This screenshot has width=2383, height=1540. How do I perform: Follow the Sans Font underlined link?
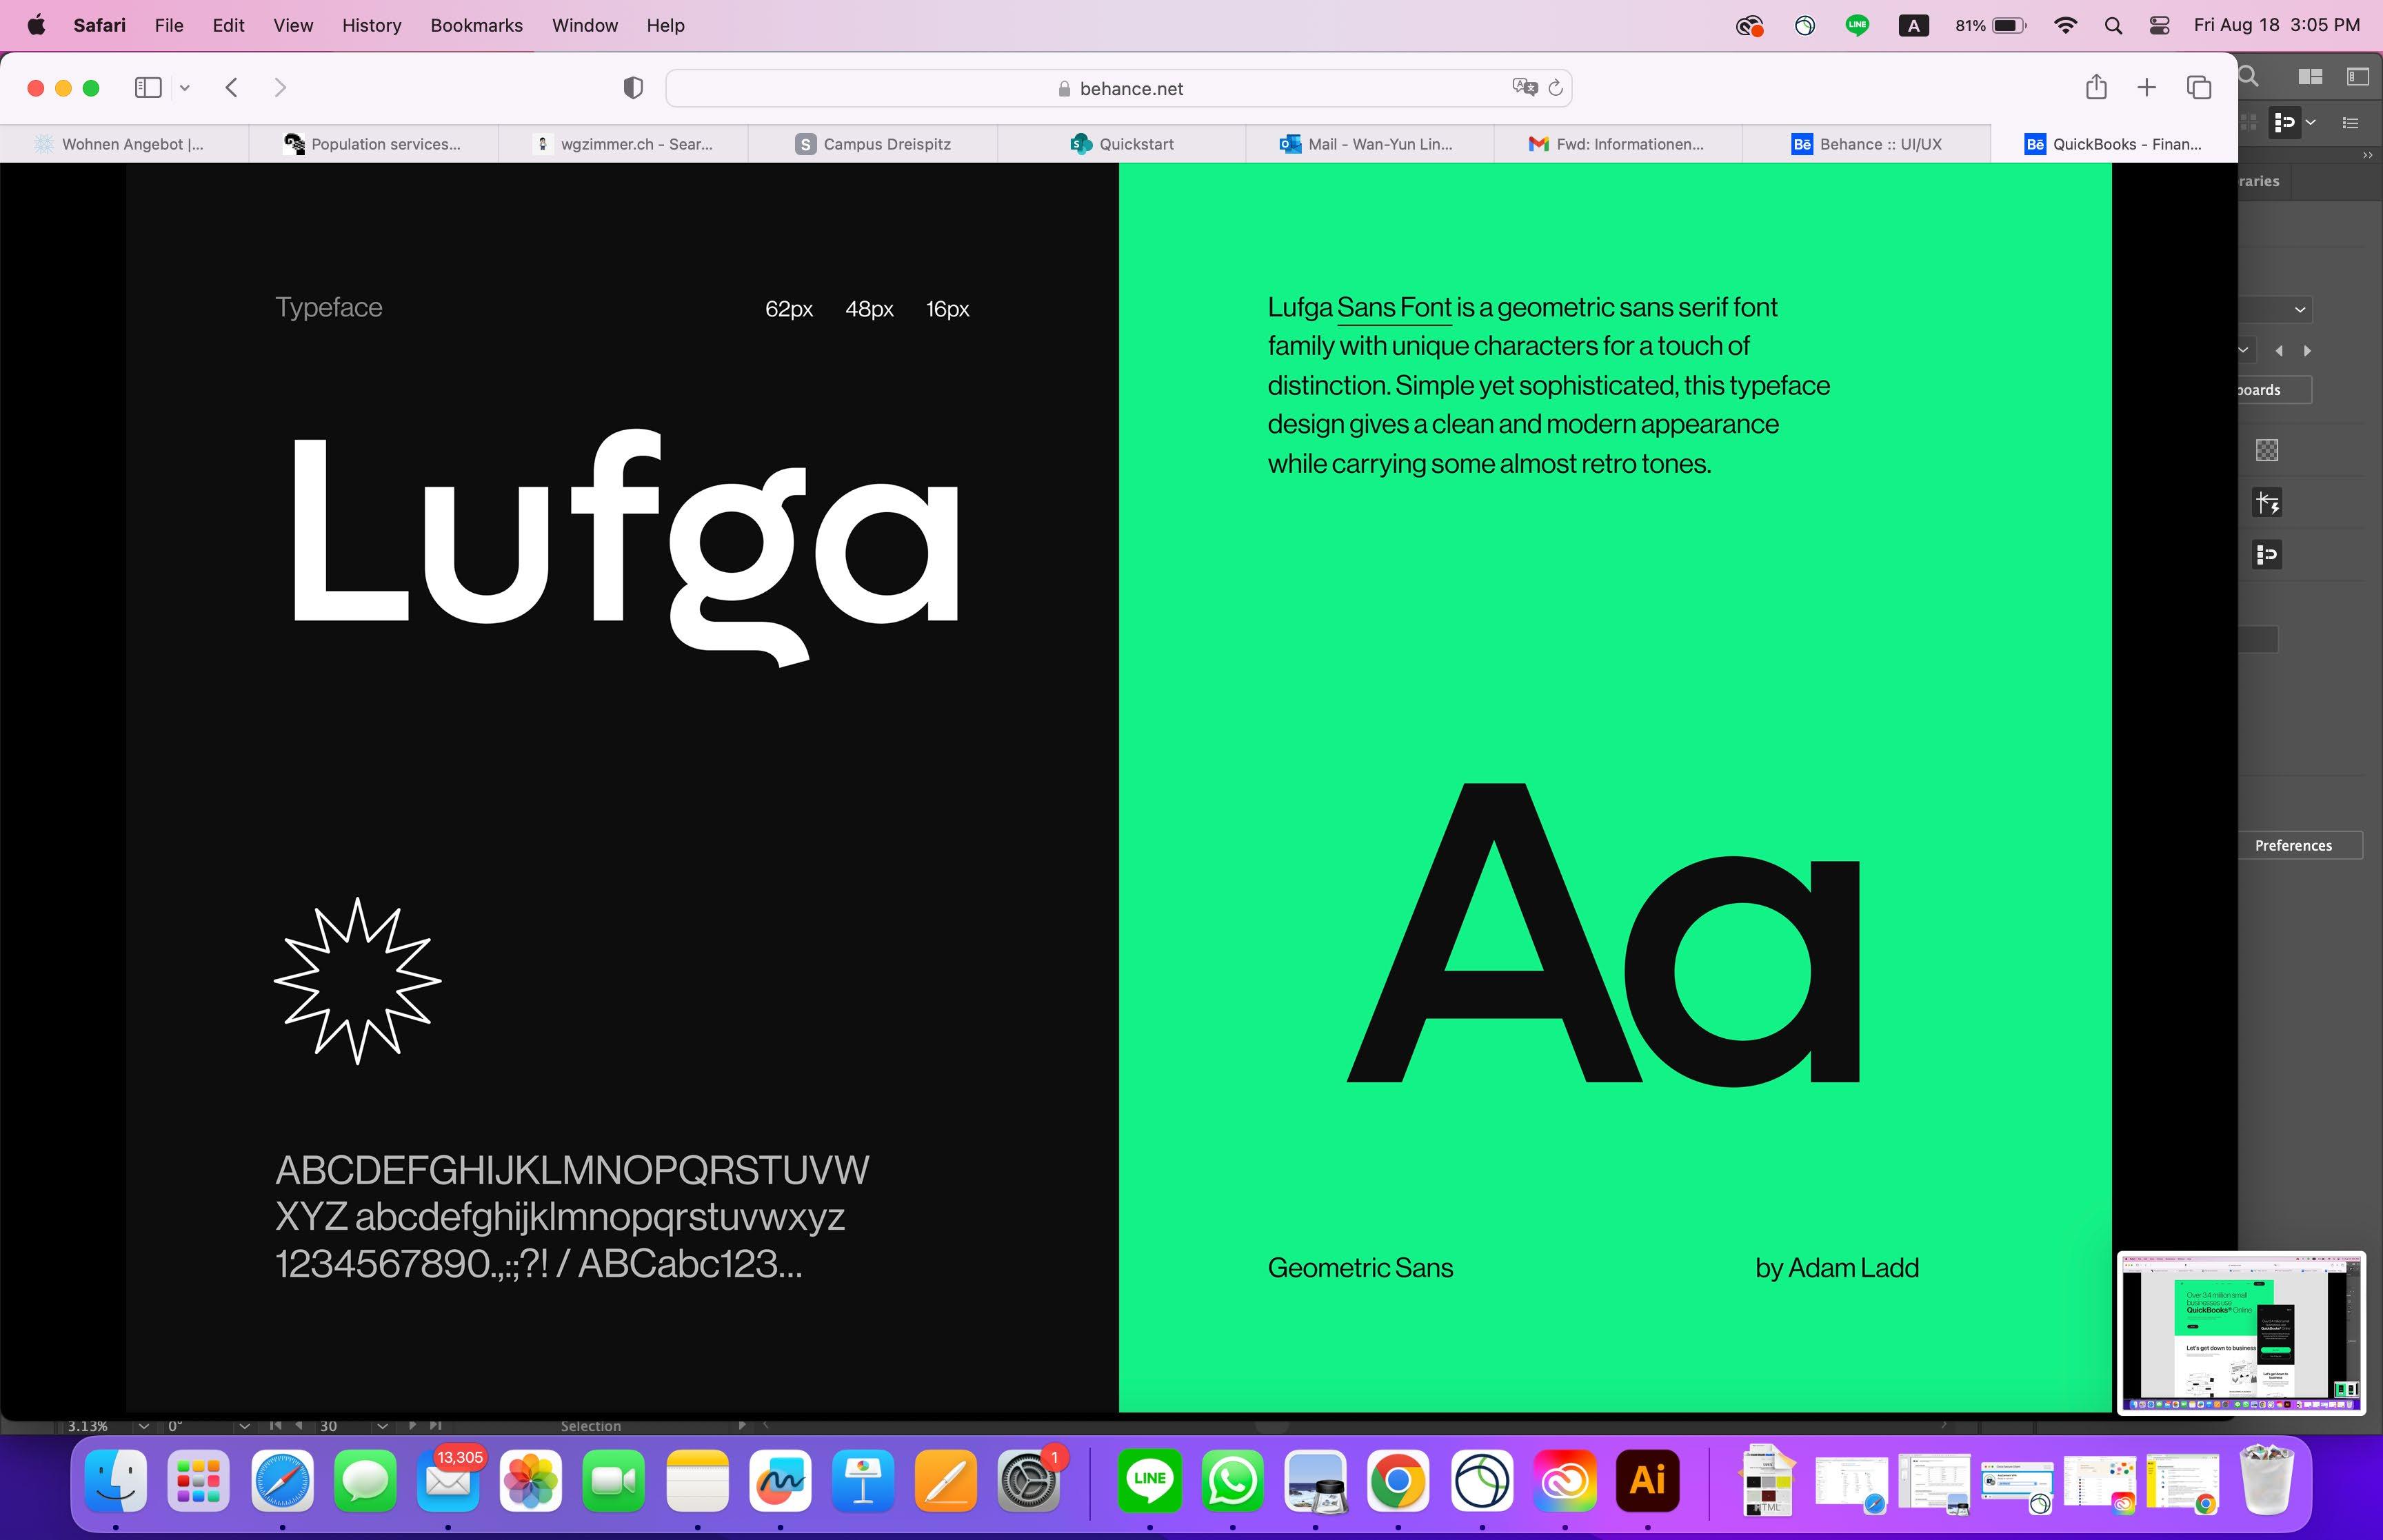coord(1393,308)
